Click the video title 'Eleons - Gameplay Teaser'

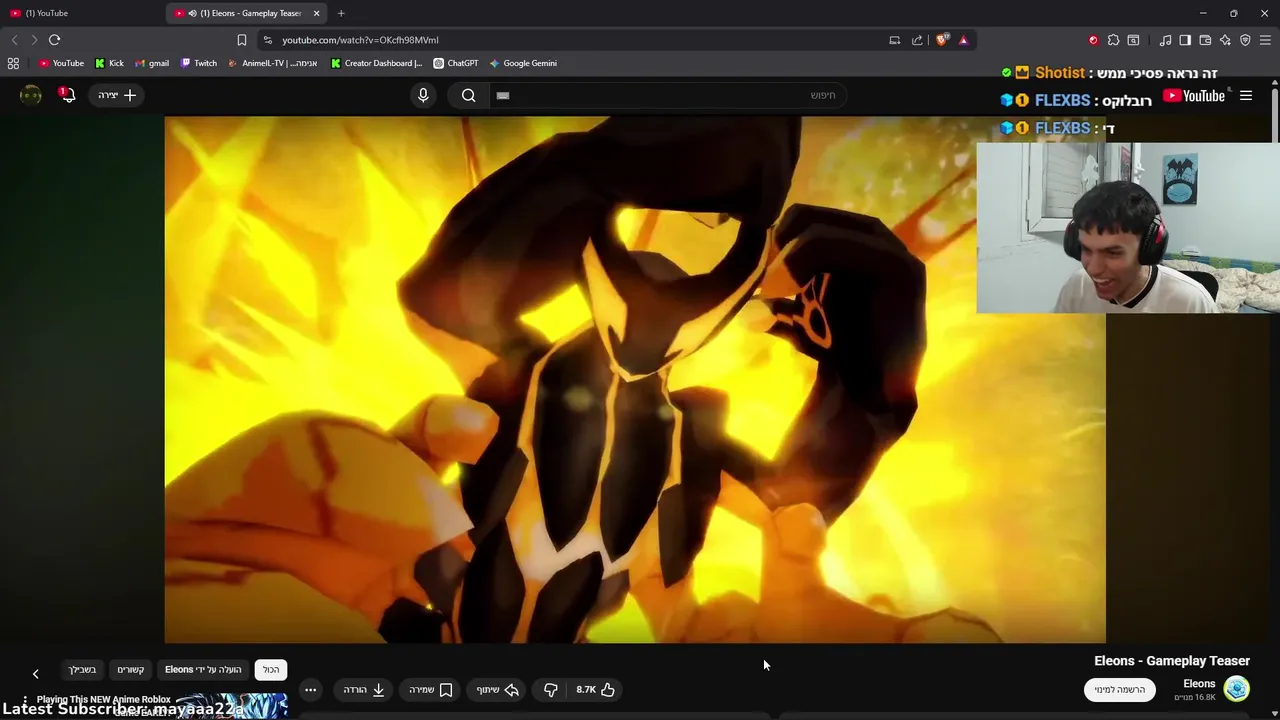[x=1172, y=661]
